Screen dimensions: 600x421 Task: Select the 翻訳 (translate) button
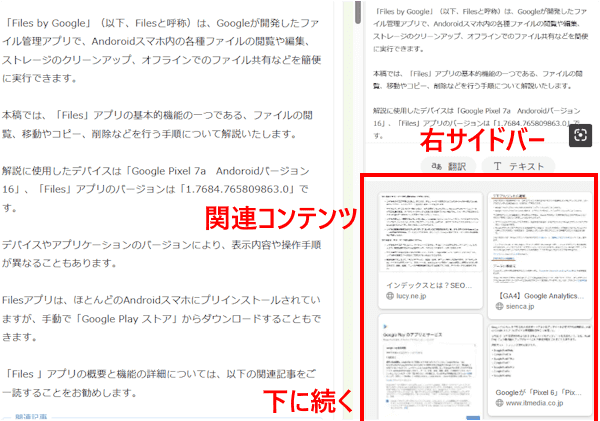(448, 166)
